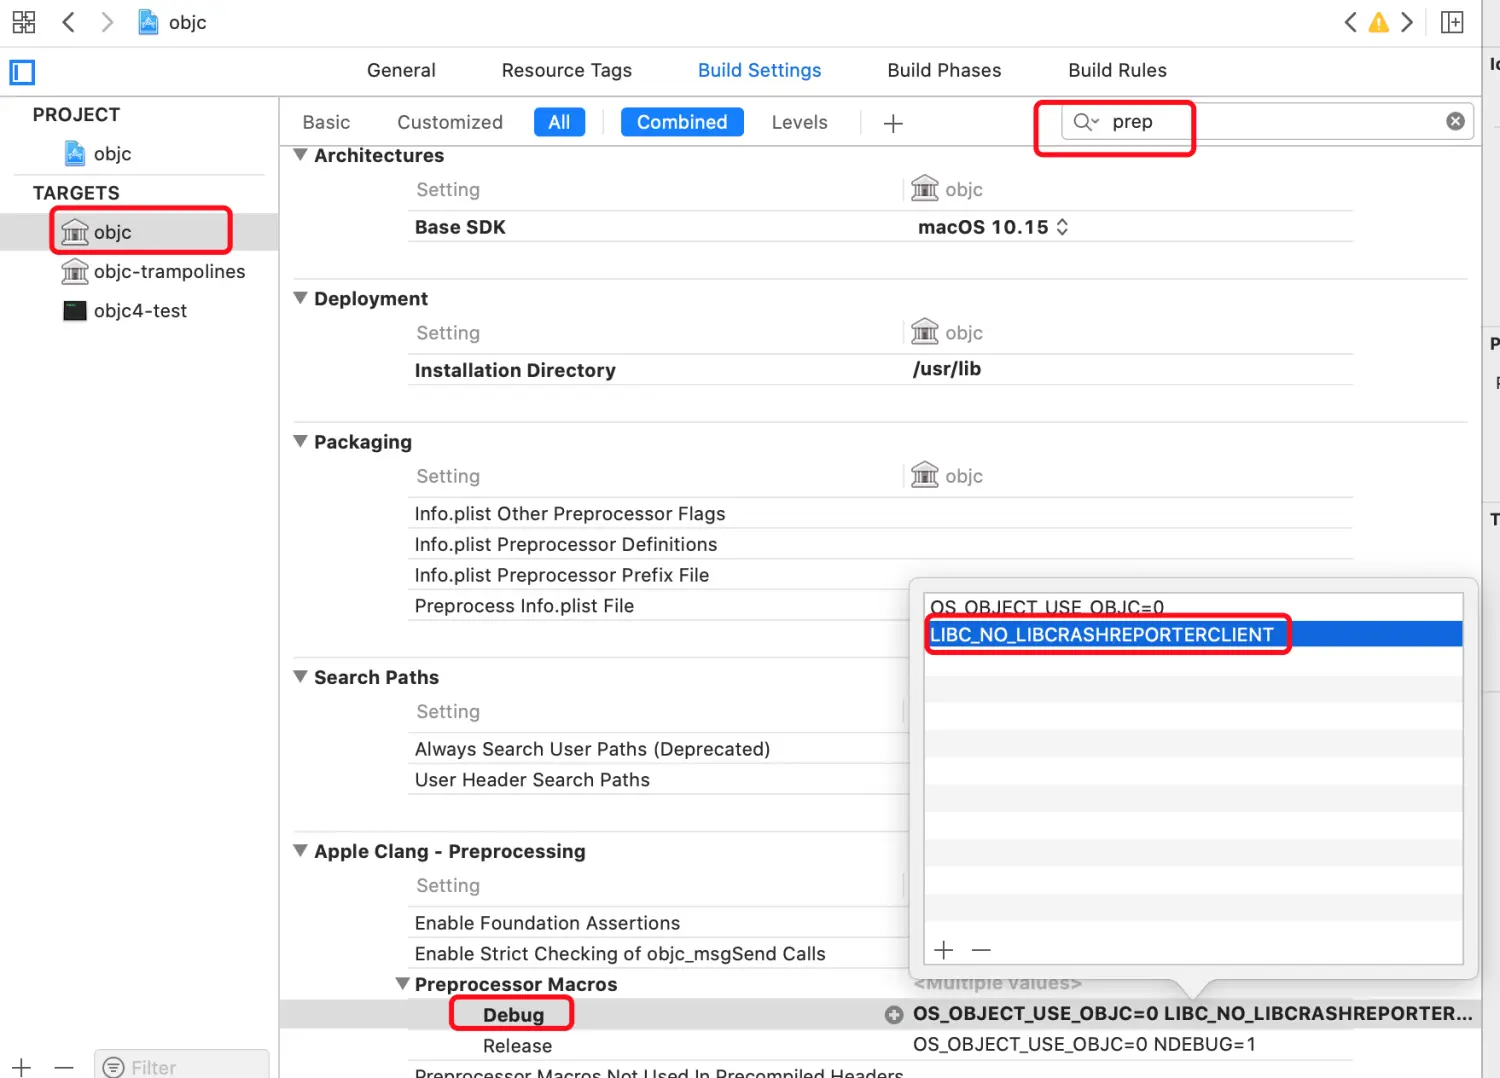The image size is (1500, 1078).
Task: Add a build setting with plus button
Action: tap(893, 123)
